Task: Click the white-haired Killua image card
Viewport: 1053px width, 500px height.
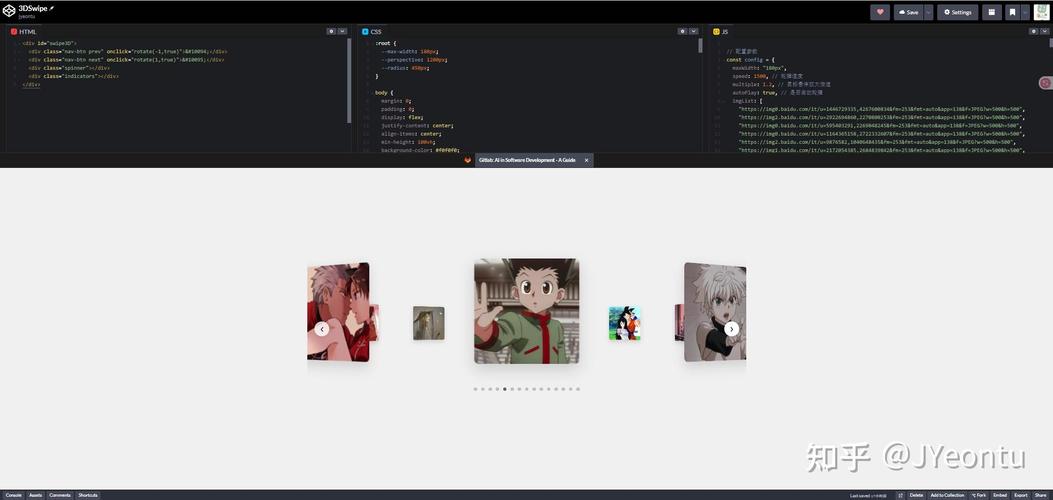Action: (715, 312)
